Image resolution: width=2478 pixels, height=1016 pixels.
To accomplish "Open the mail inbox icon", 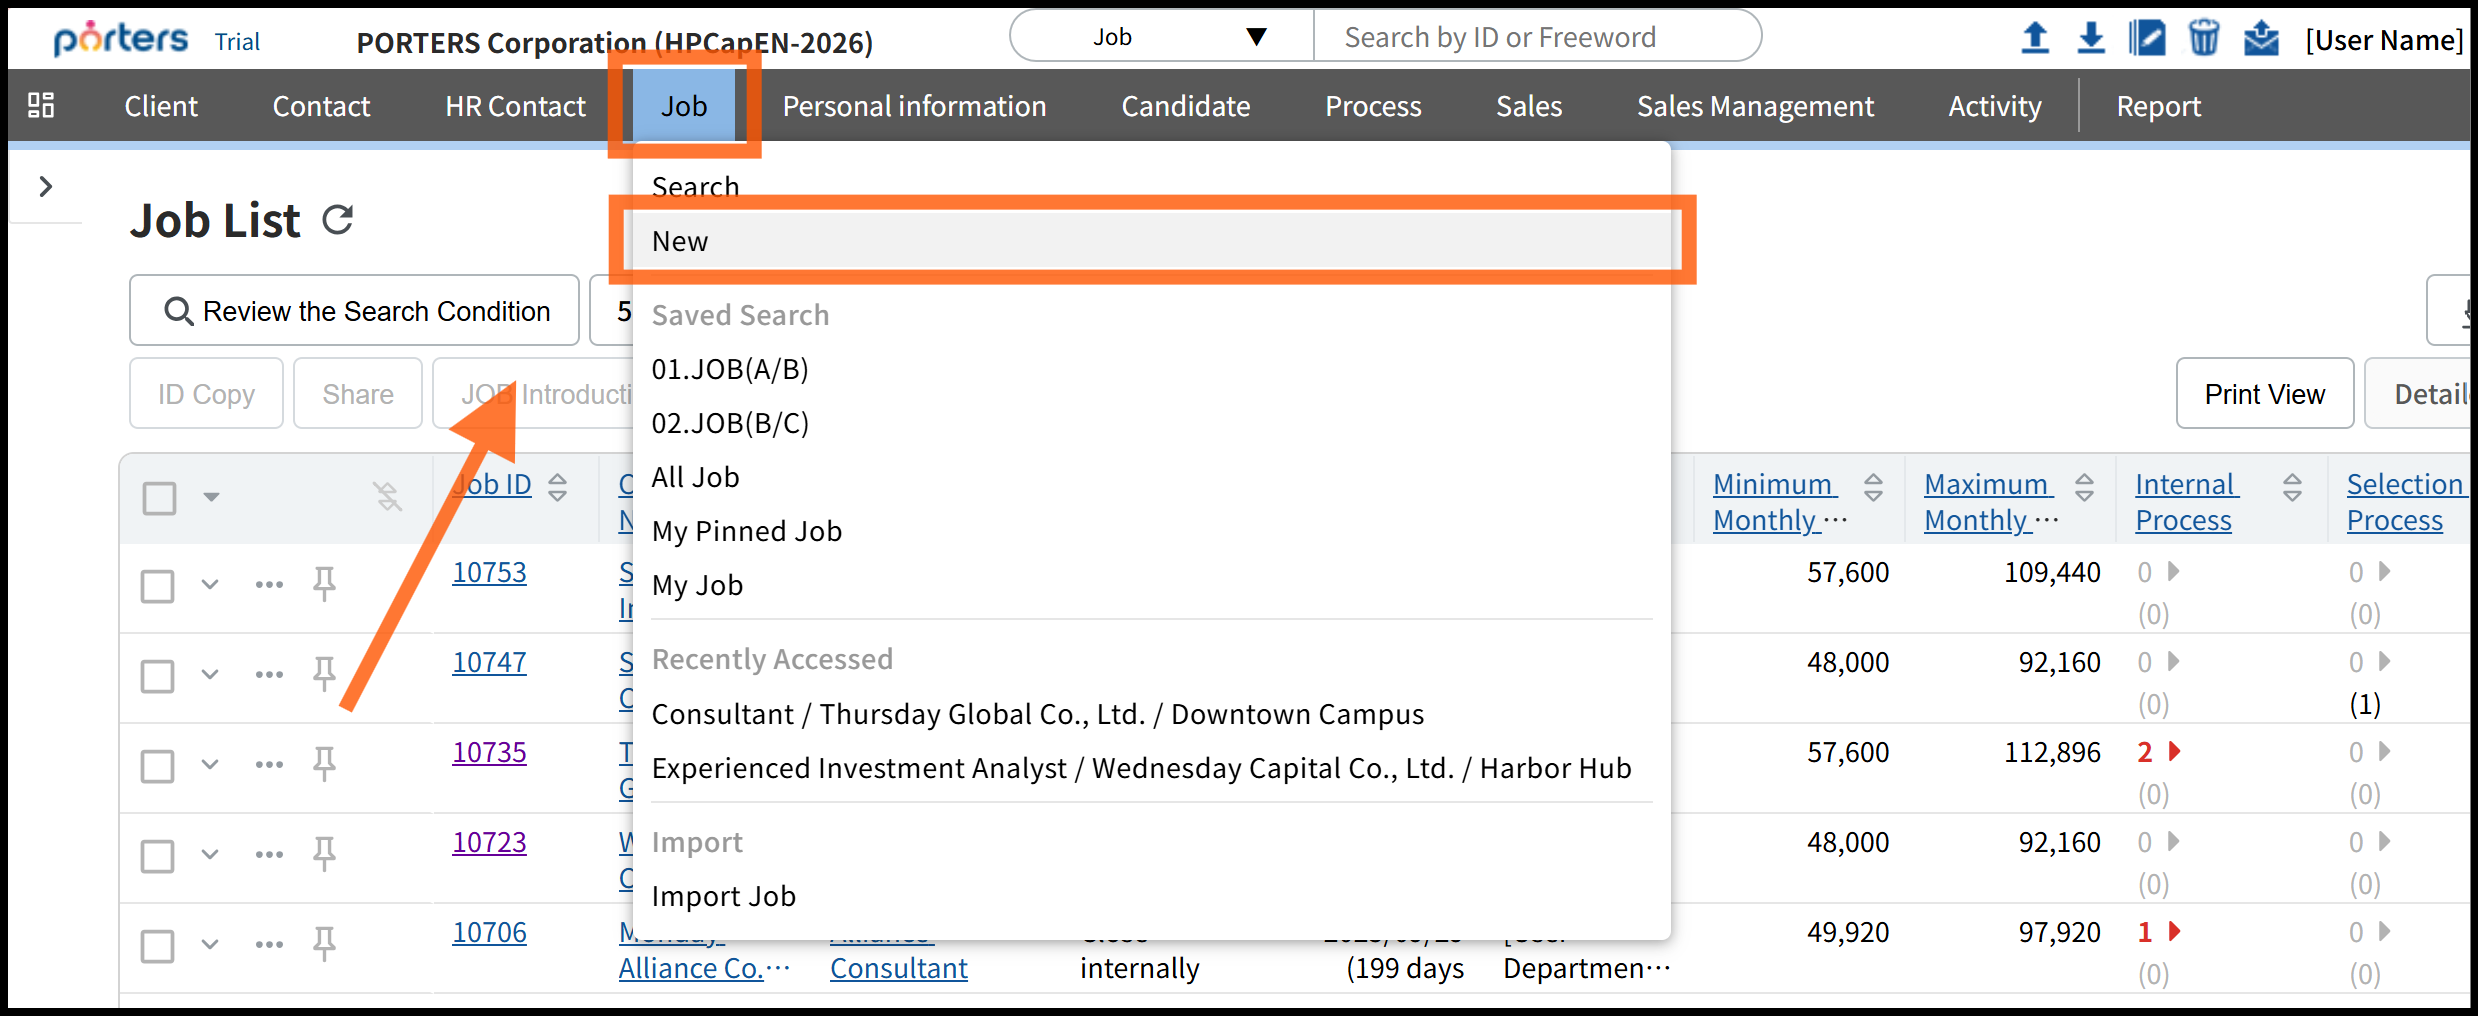I will (x=2260, y=39).
